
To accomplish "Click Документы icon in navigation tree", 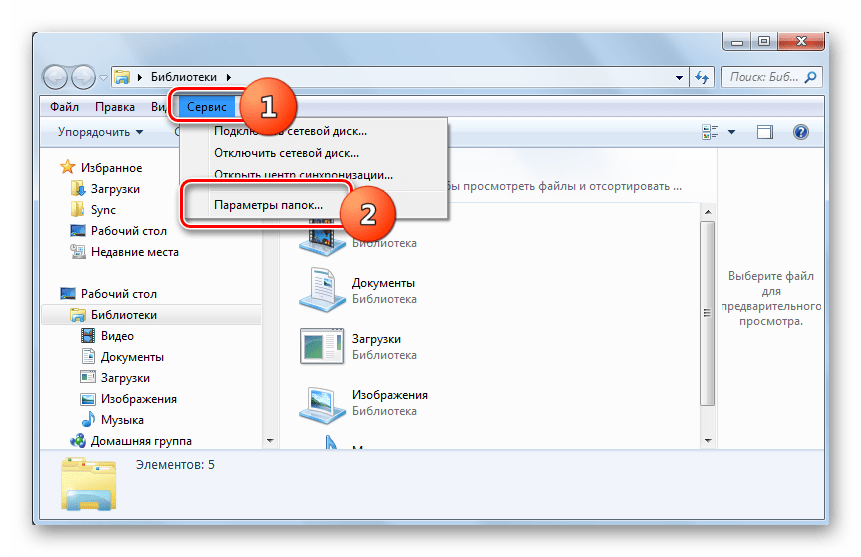I will 88,356.
